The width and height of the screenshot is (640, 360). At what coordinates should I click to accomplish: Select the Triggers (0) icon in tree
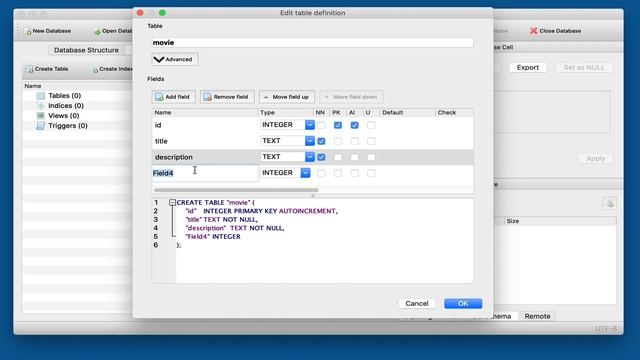pyautogui.click(x=40, y=126)
